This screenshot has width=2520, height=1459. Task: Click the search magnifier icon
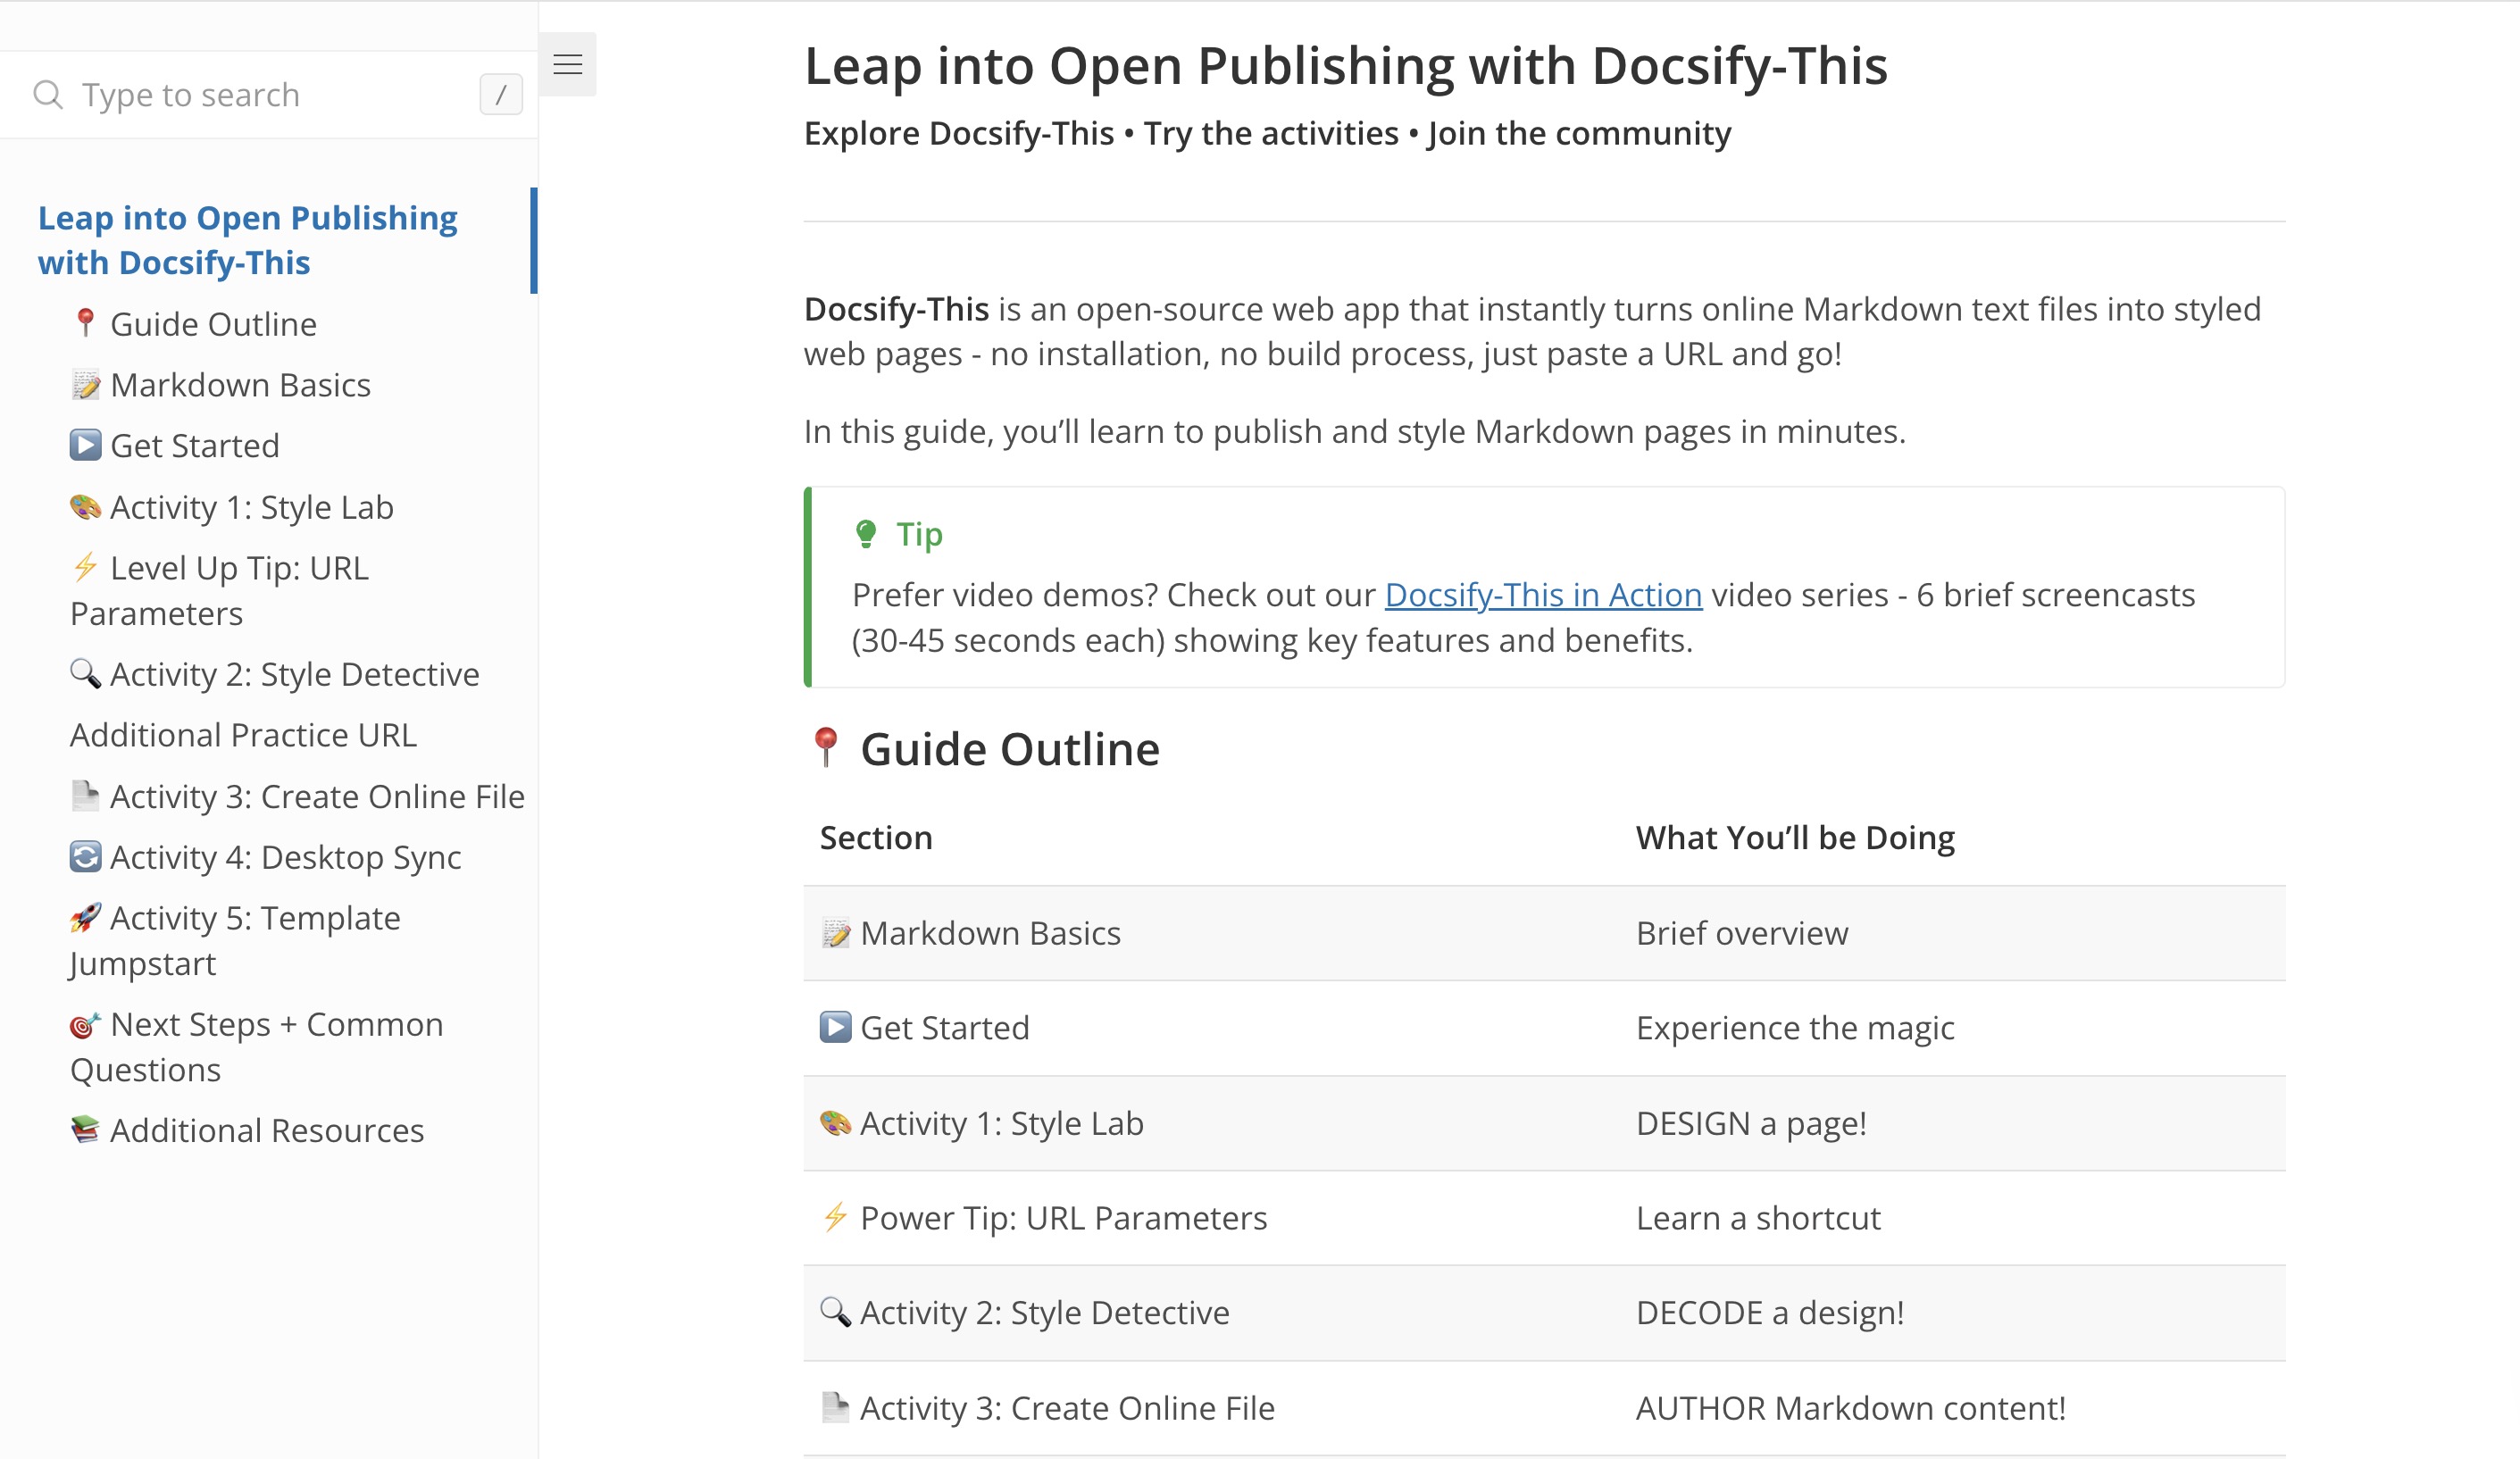click(47, 95)
